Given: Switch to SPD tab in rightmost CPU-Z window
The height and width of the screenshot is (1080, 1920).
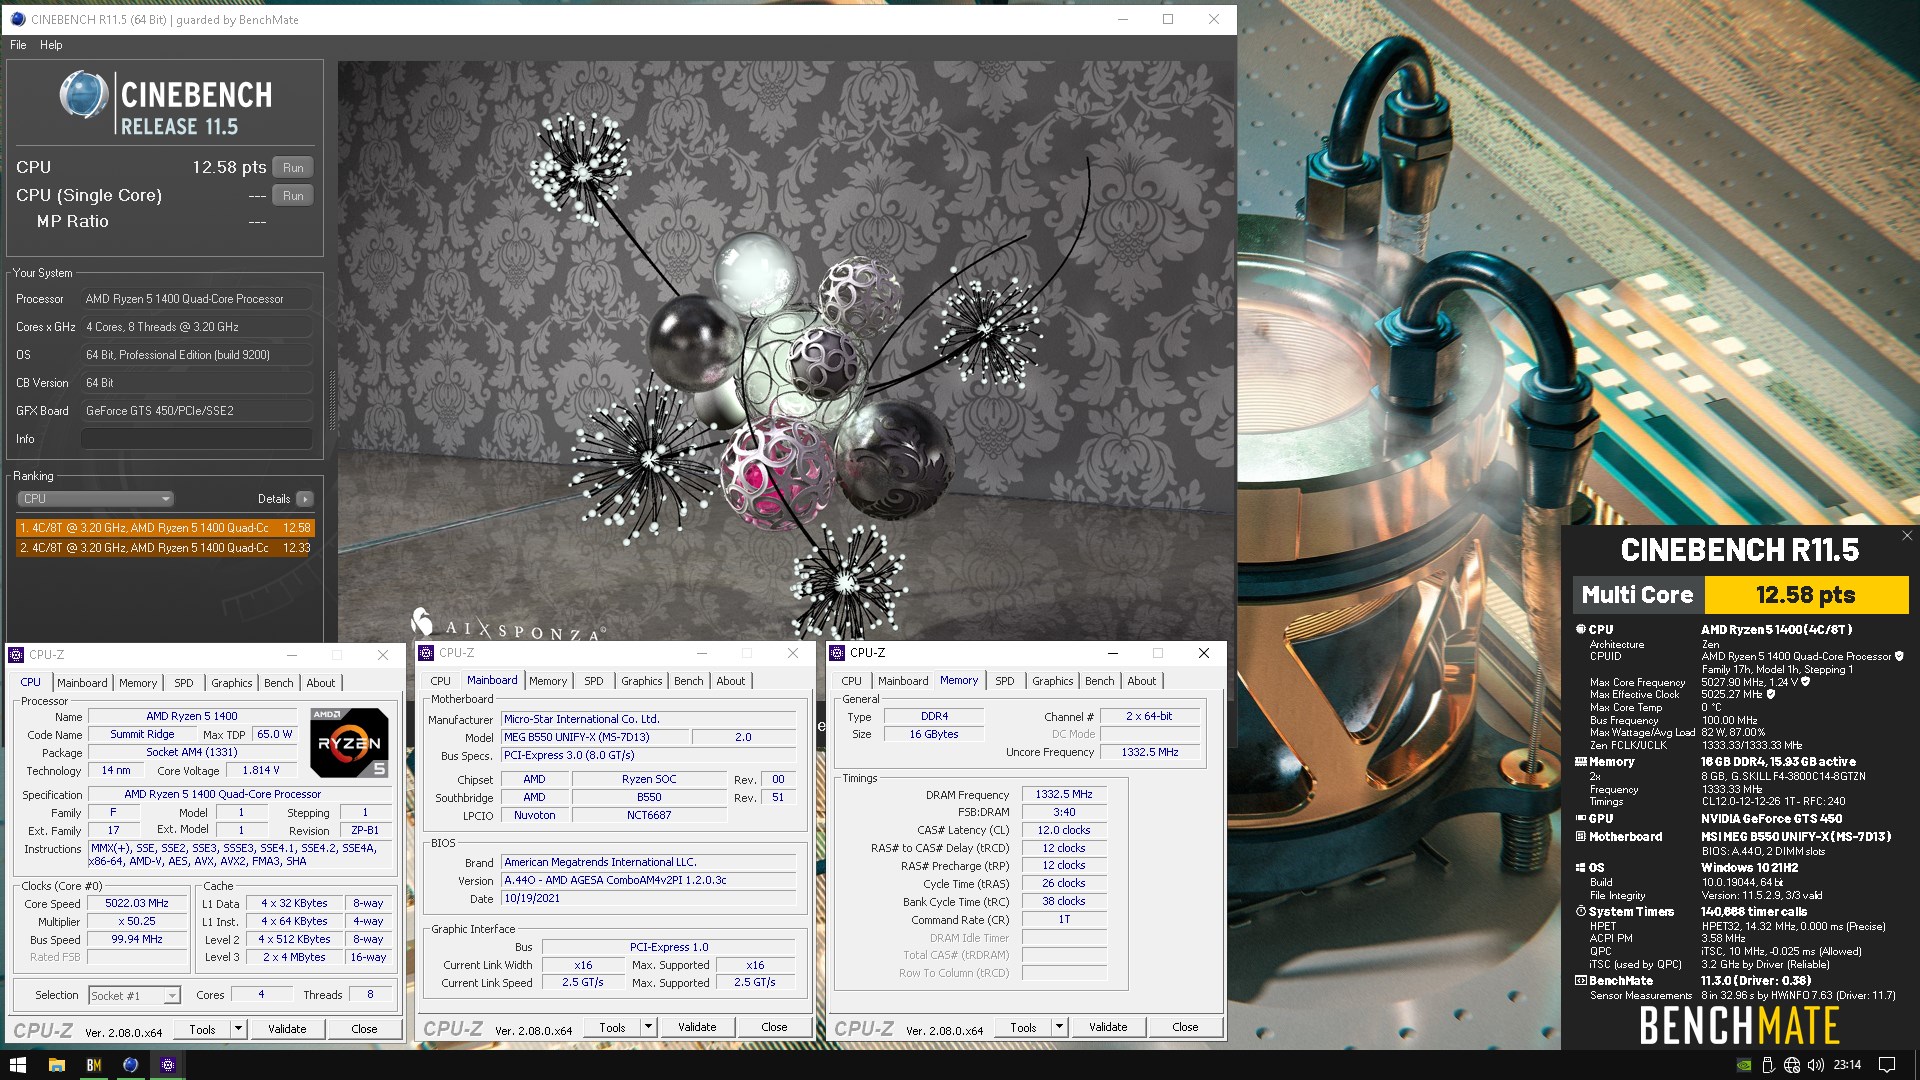Looking at the screenshot, I should pos(1005,681).
